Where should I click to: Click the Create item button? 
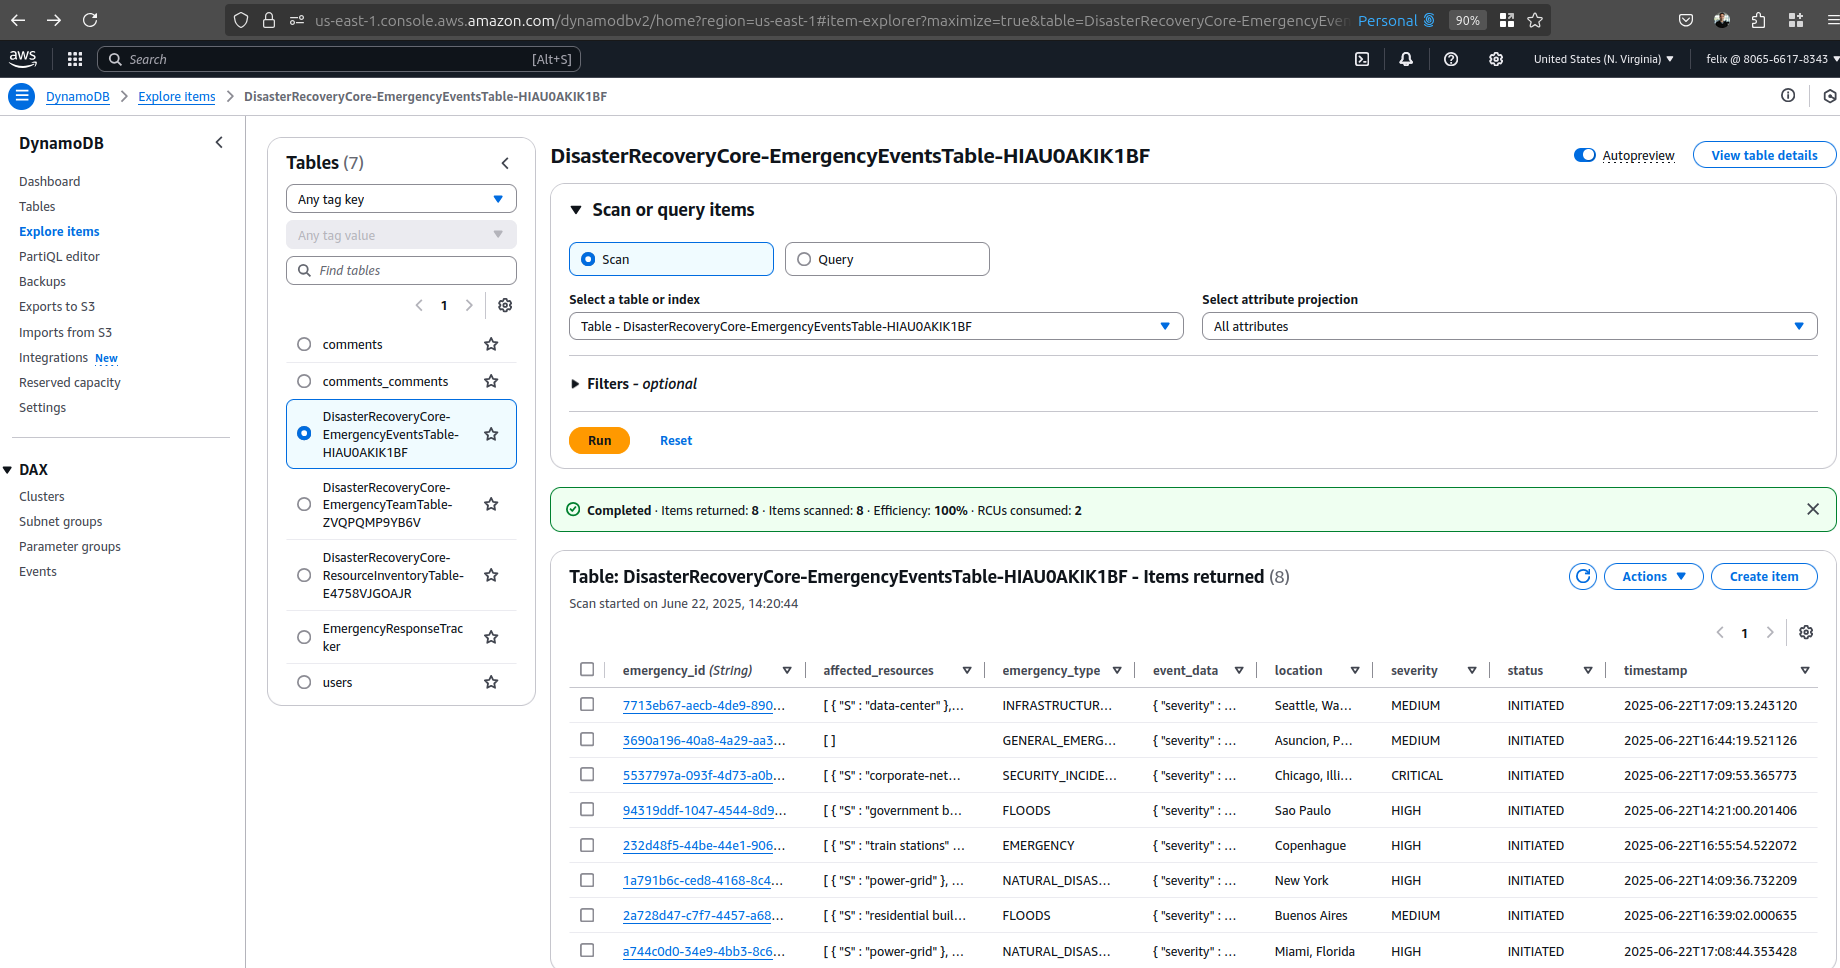tap(1764, 576)
